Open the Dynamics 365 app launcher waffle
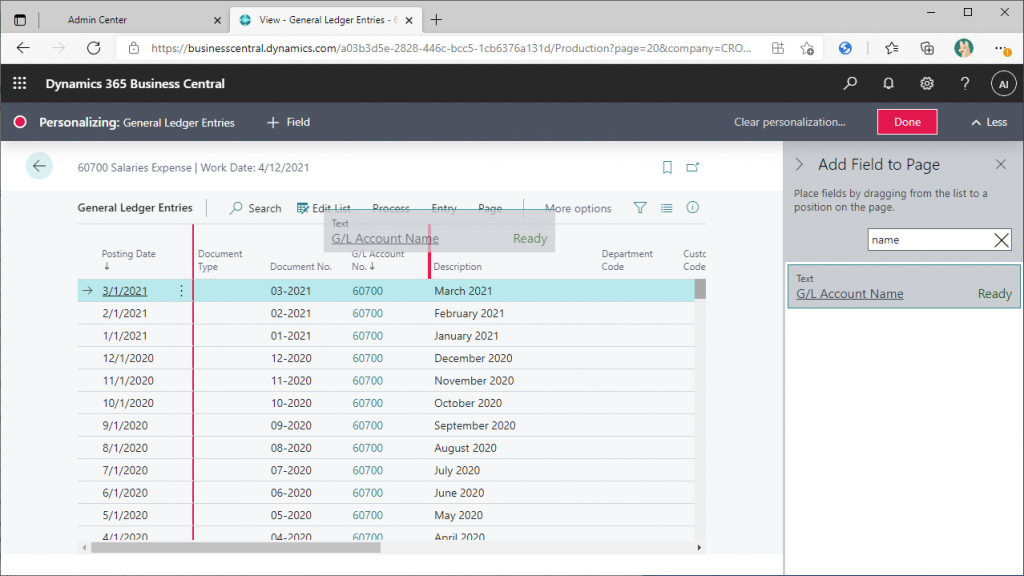The image size is (1024, 576). pyautogui.click(x=20, y=84)
